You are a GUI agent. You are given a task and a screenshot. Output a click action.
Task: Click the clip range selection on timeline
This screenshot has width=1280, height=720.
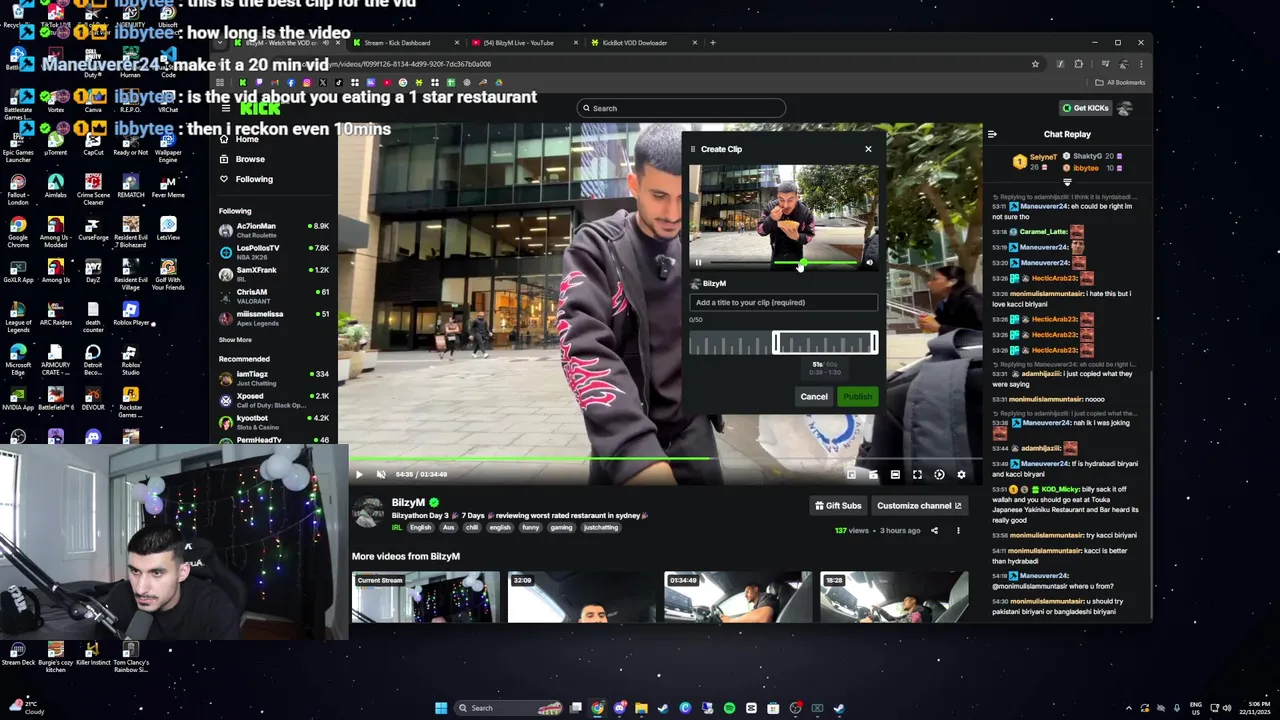point(825,344)
